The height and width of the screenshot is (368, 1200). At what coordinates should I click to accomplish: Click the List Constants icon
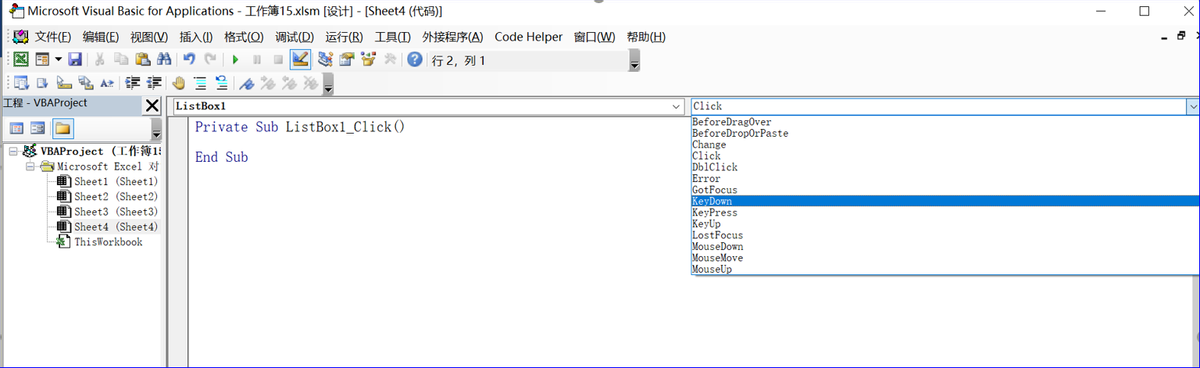point(43,84)
